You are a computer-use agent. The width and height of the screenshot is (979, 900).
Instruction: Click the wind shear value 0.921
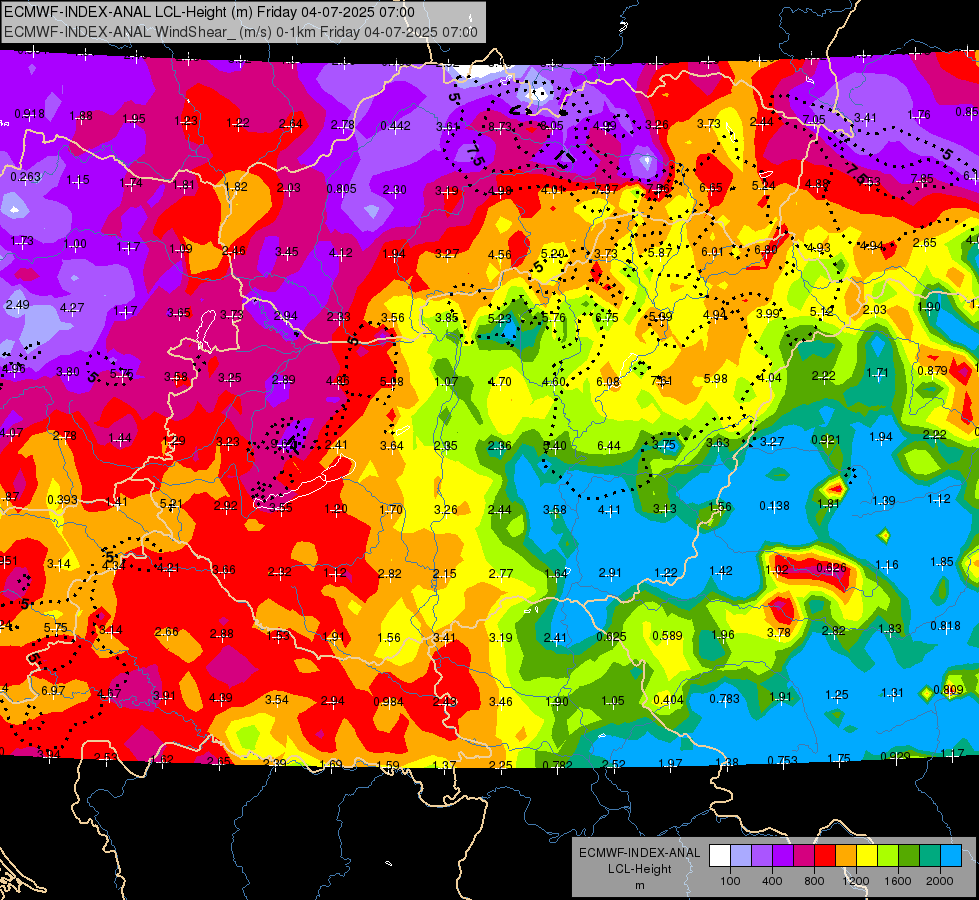(826, 440)
